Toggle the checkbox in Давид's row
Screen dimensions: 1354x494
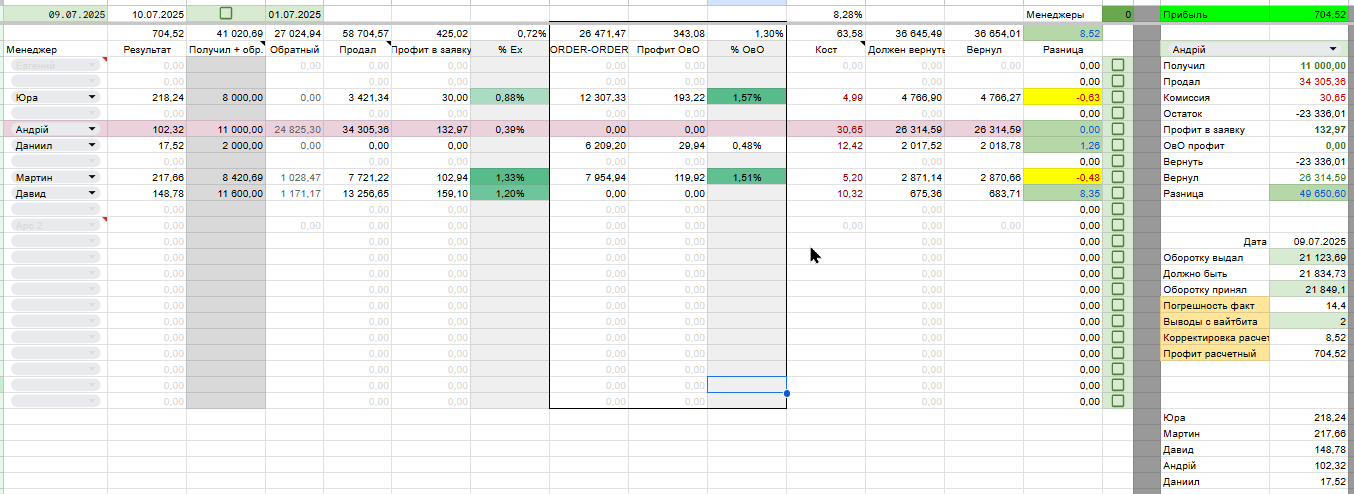1118,193
